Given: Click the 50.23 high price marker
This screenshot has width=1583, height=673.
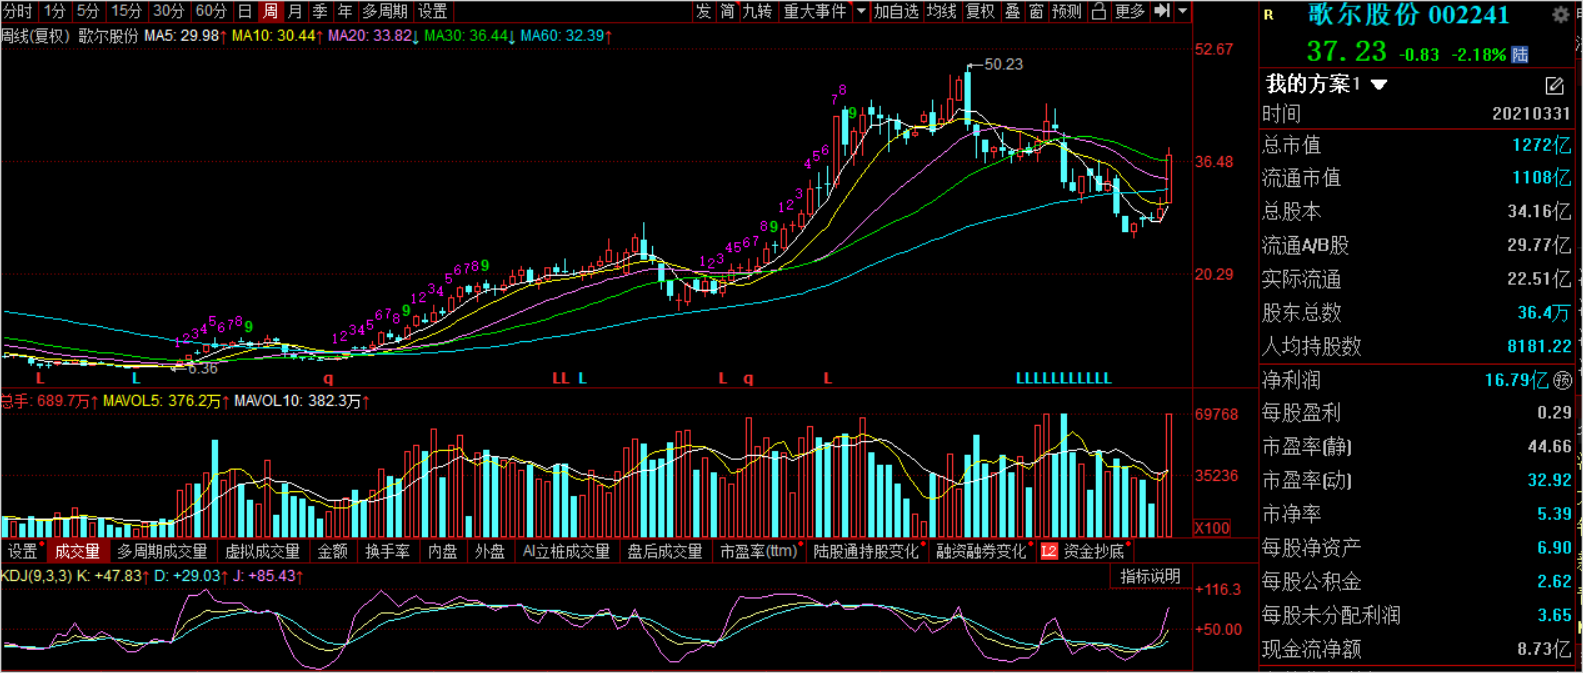Looking at the screenshot, I should pyautogui.click(x=1003, y=64).
